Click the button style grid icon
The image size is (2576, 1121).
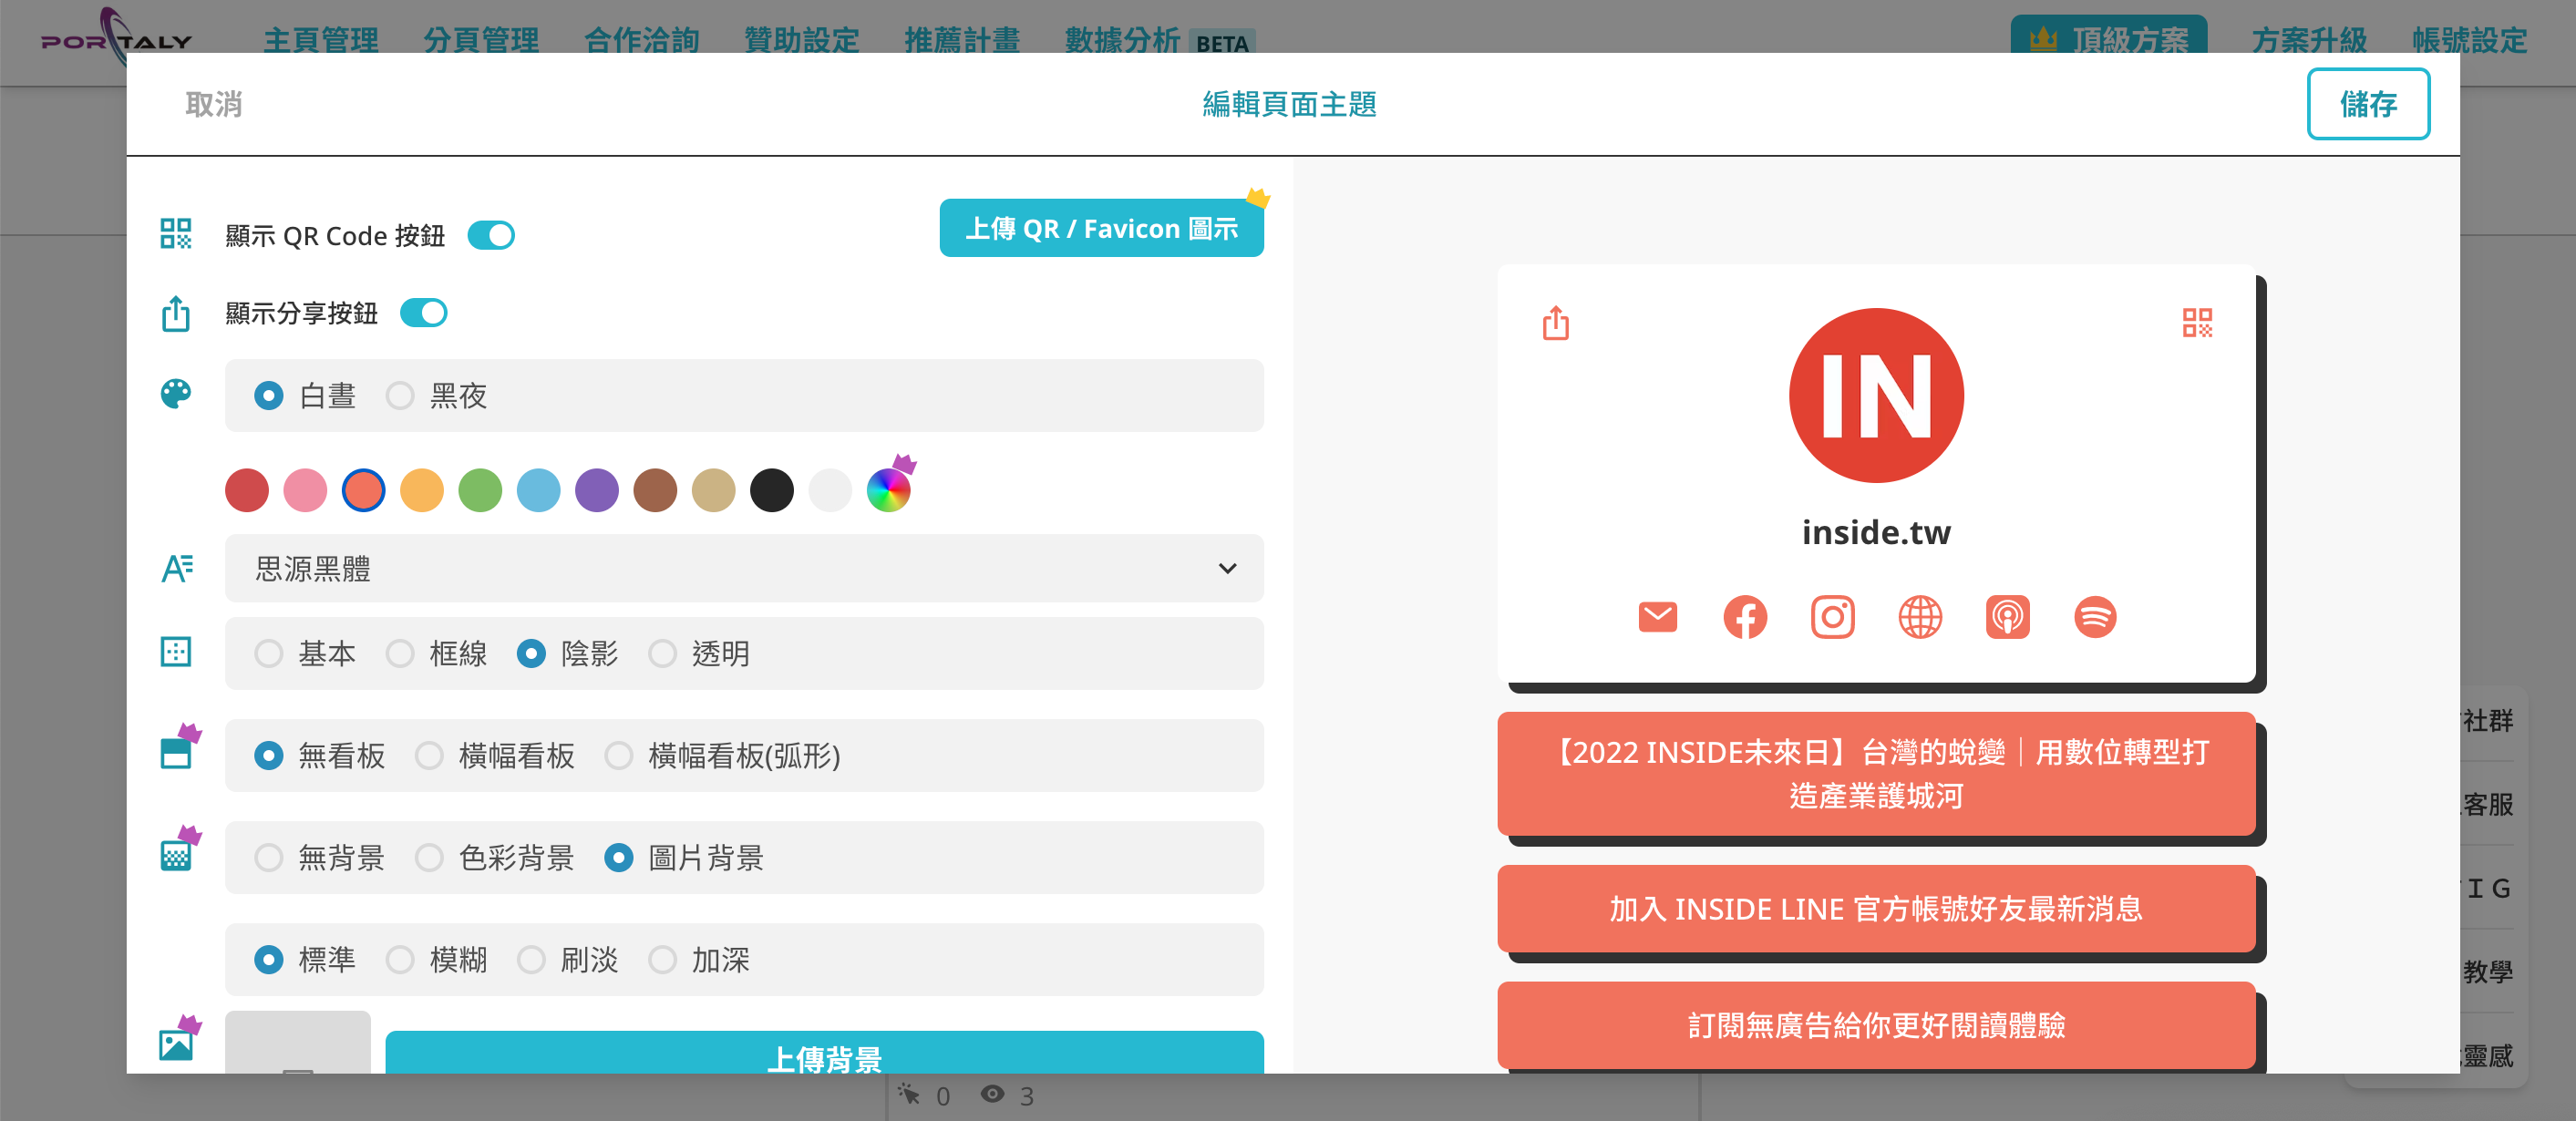176,652
